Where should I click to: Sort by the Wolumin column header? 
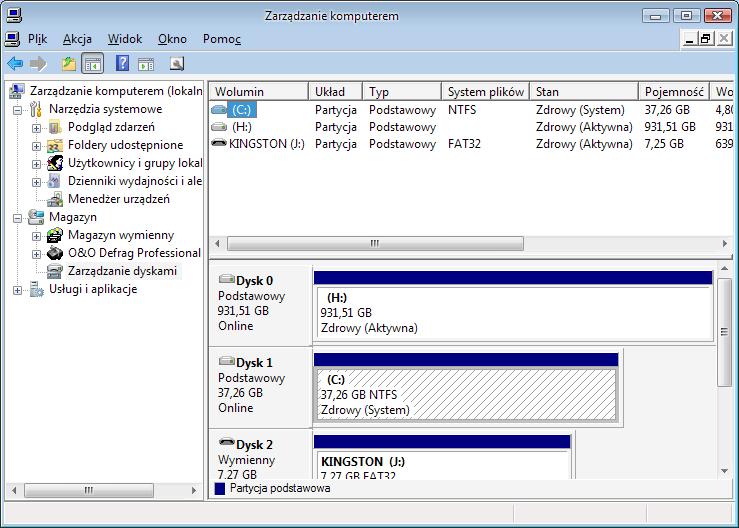(259, 91)
